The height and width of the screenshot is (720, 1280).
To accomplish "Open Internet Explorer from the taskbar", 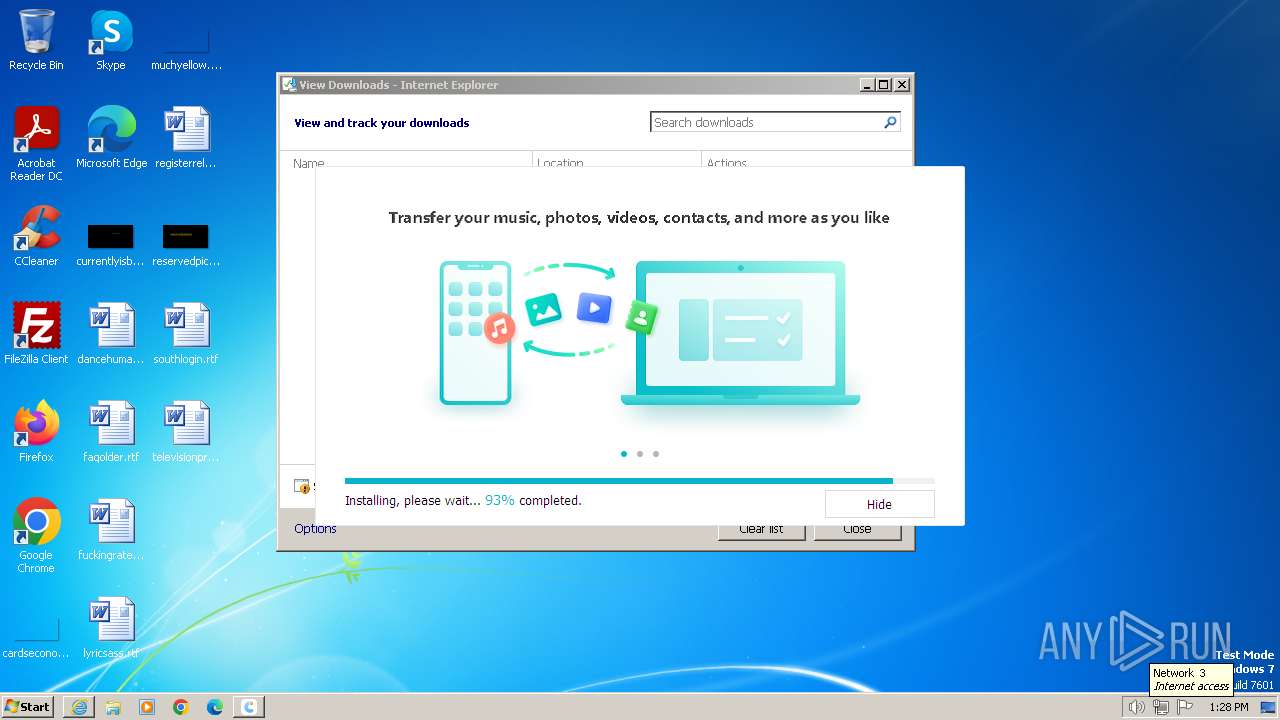I will point(79,707).
